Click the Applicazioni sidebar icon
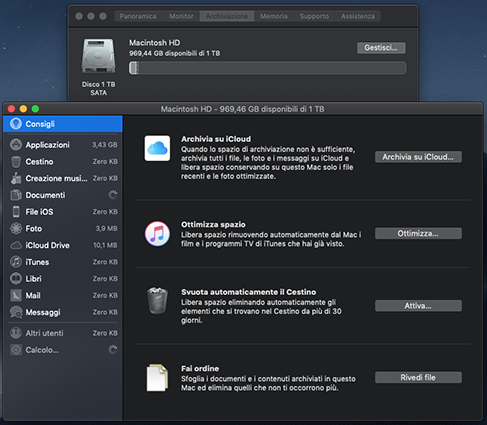Image resolution: width=487 pixels, height=425 pixels. pos(16,145)
